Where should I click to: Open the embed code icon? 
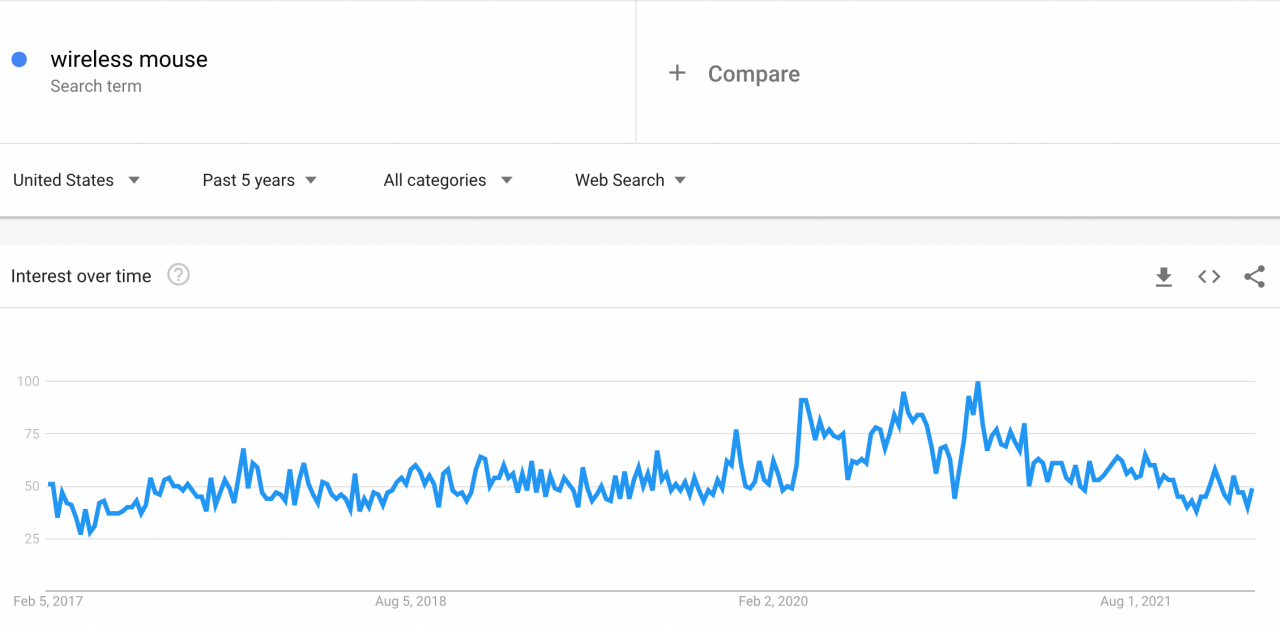[1209, 277]
